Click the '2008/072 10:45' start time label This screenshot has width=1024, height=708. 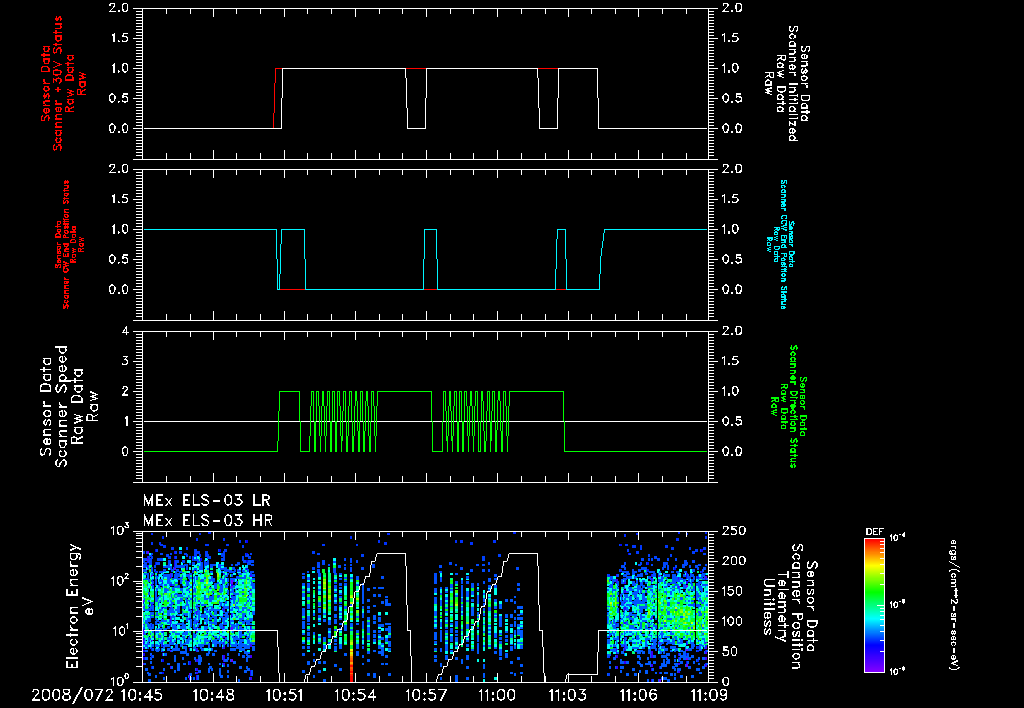click(x=97, y=695)
